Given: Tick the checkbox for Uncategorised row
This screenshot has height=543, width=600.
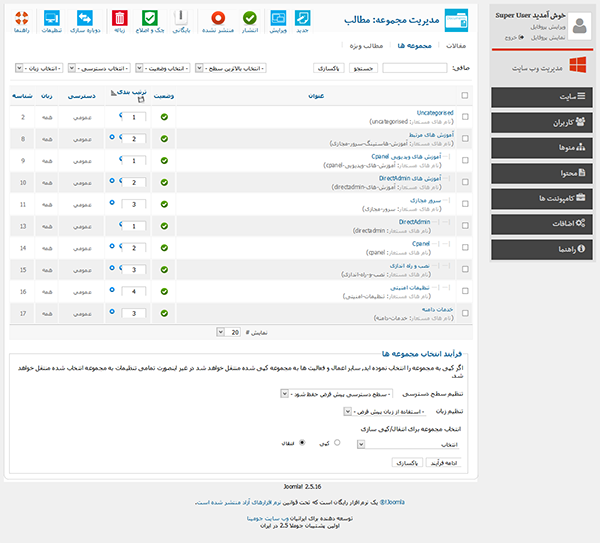Looking at the screenshot, I should (465, 117).
